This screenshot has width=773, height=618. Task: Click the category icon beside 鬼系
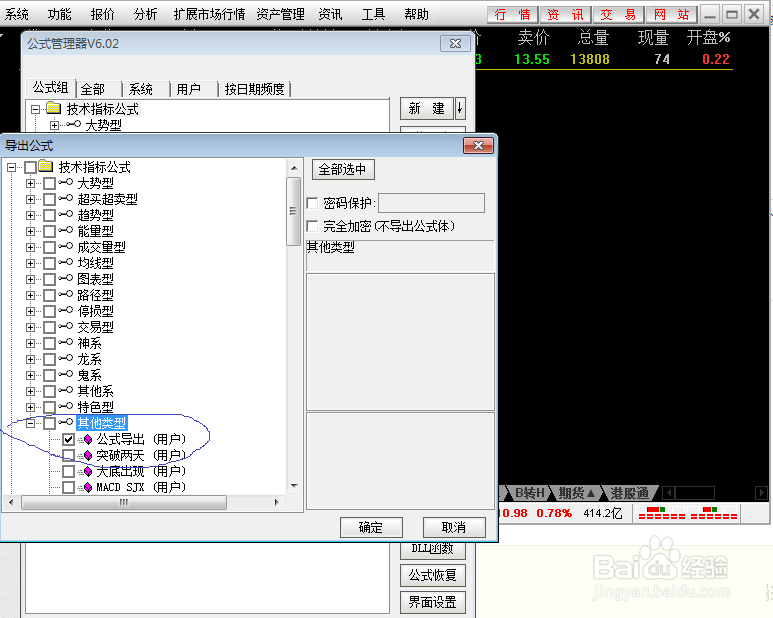(x=66, y=375)
